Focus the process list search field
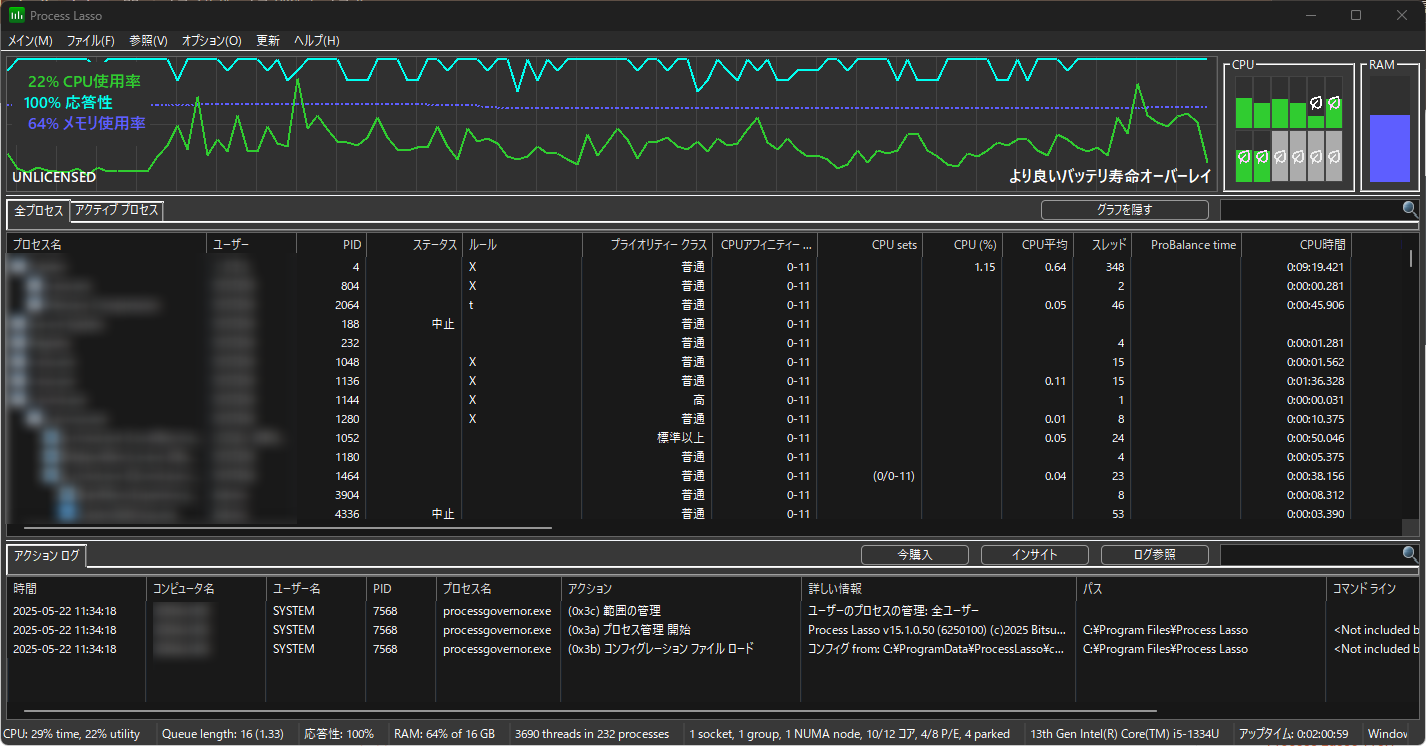Viewport: 1426px width, 746px height. pyautogui.click(x=1310, y=209)
